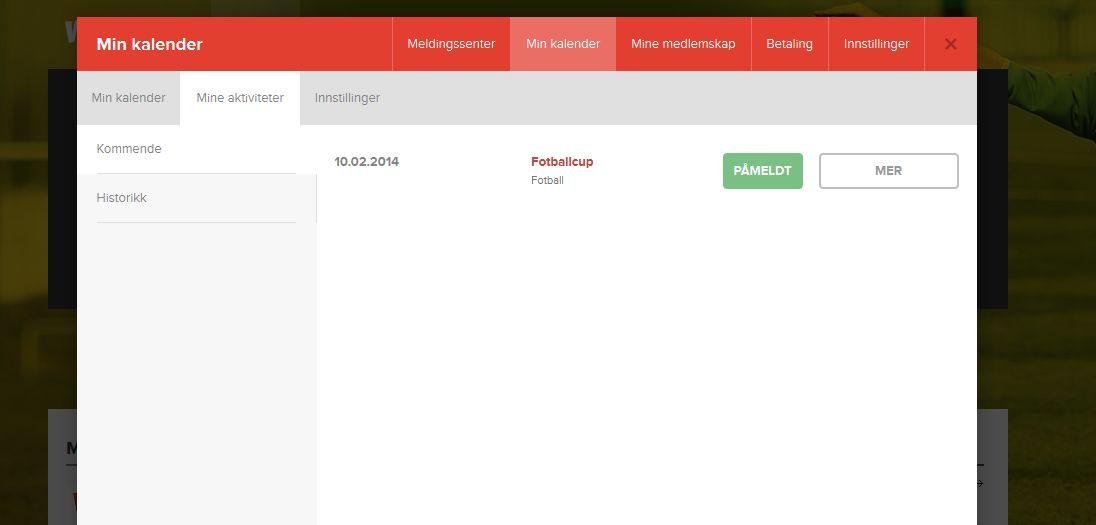
Task: Click the green PÅMELDT button
Action: click(x=763, y=171)
